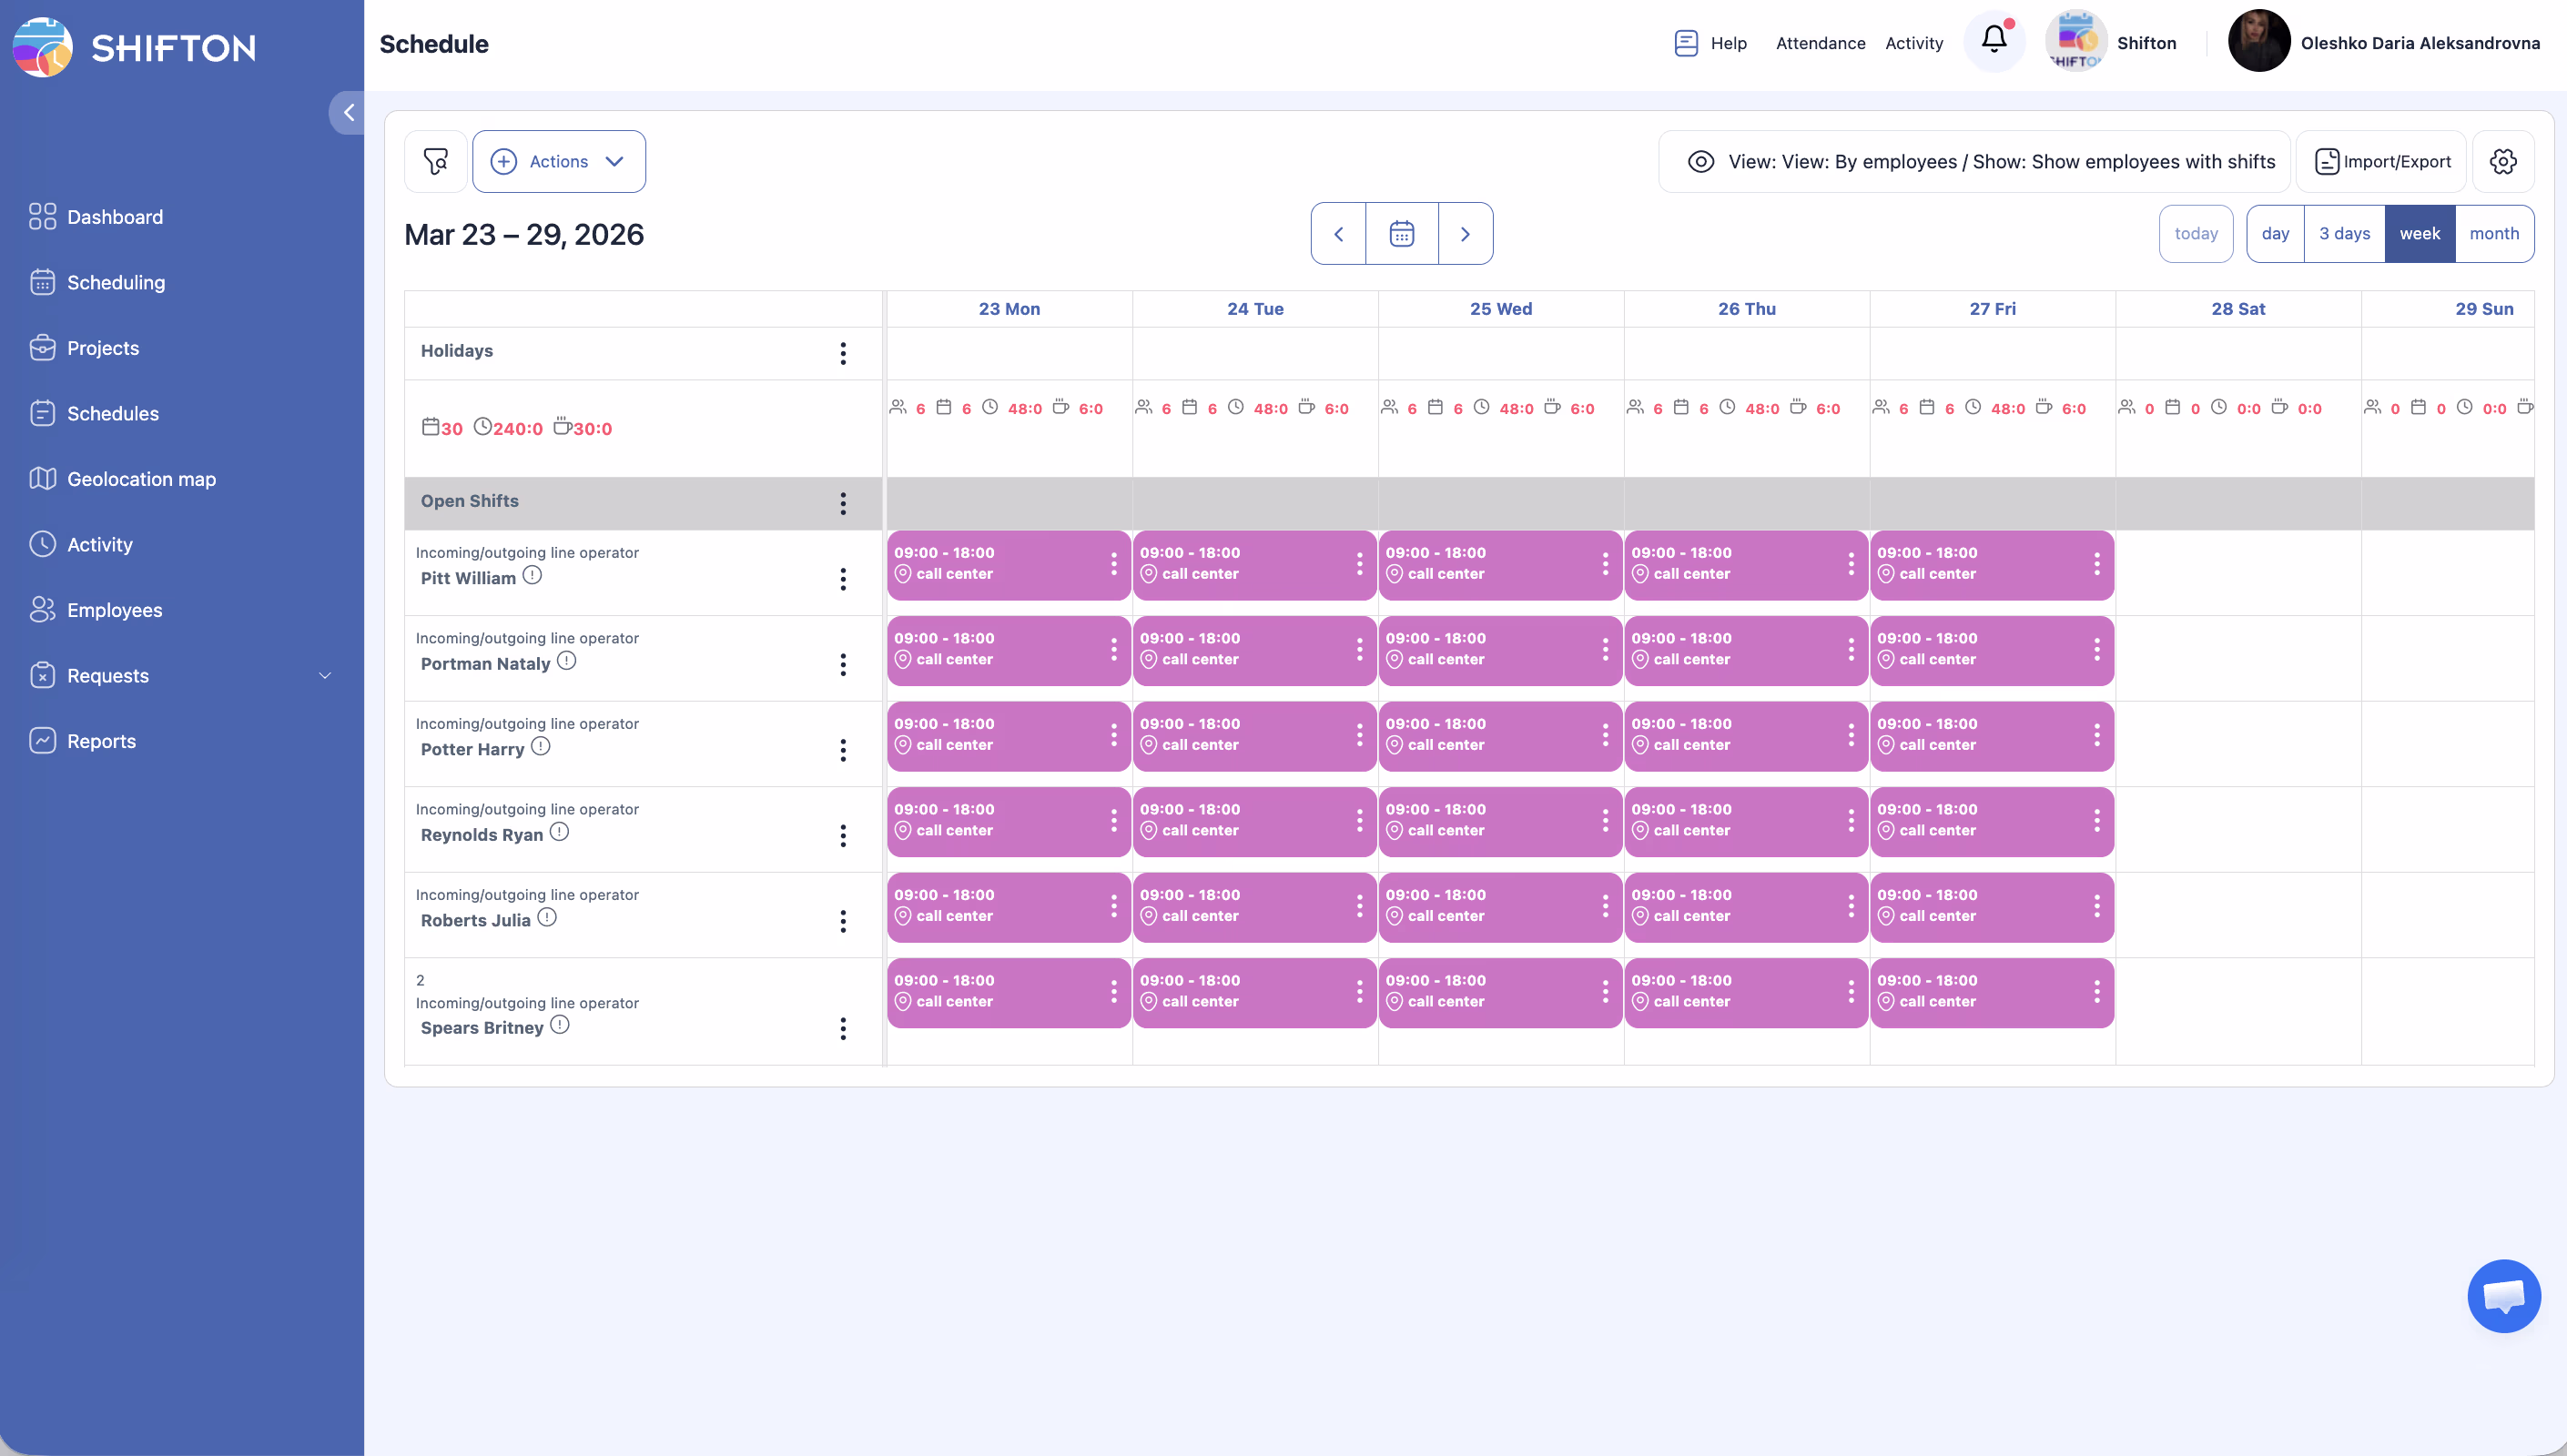Click the notification bell icon
Viewport: 2567px width, 1456px height.
click(x=1993, y=40)
